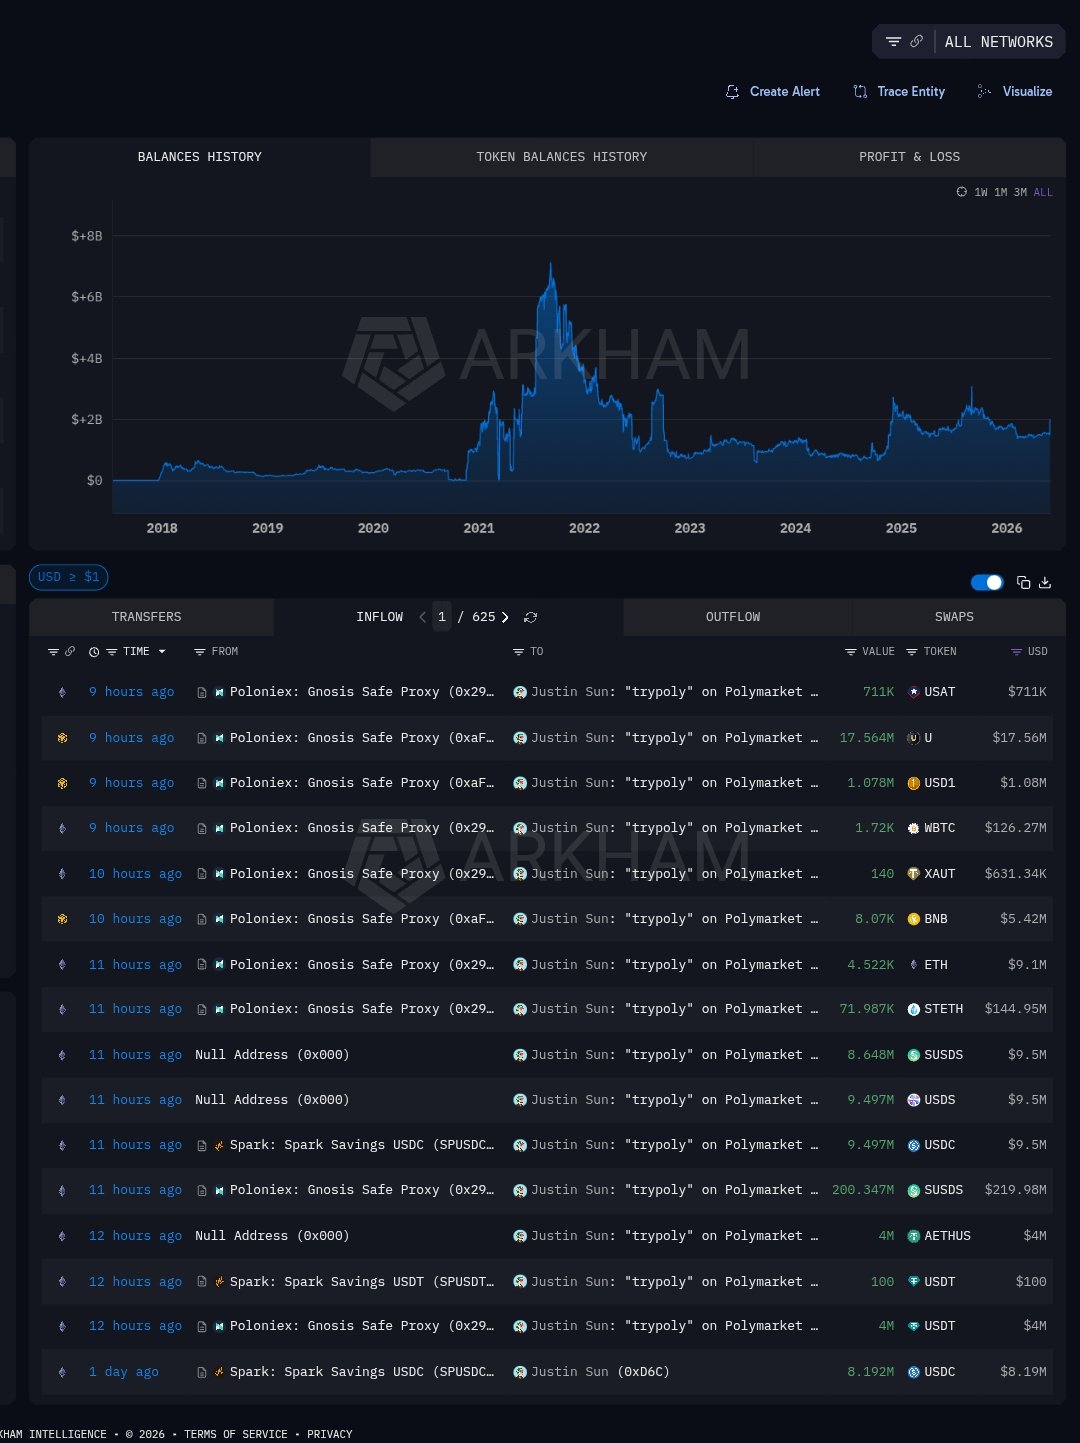Screen dimensions: 1080x1443
Task: Click Justin Sun avatar in the 8.192M USDC row
Action: click(x=520, y=1372)
